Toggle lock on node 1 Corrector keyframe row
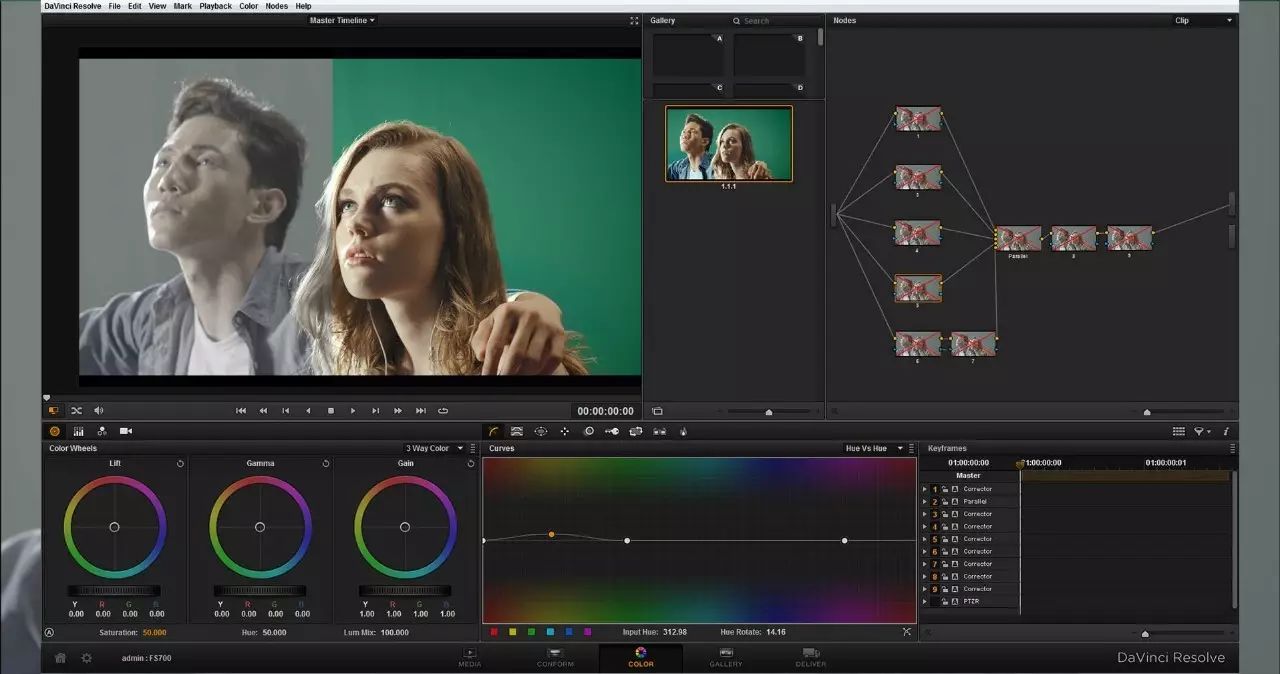This screenshot has height=674, width=1280. pyautogui.click(x=945, y=489)
